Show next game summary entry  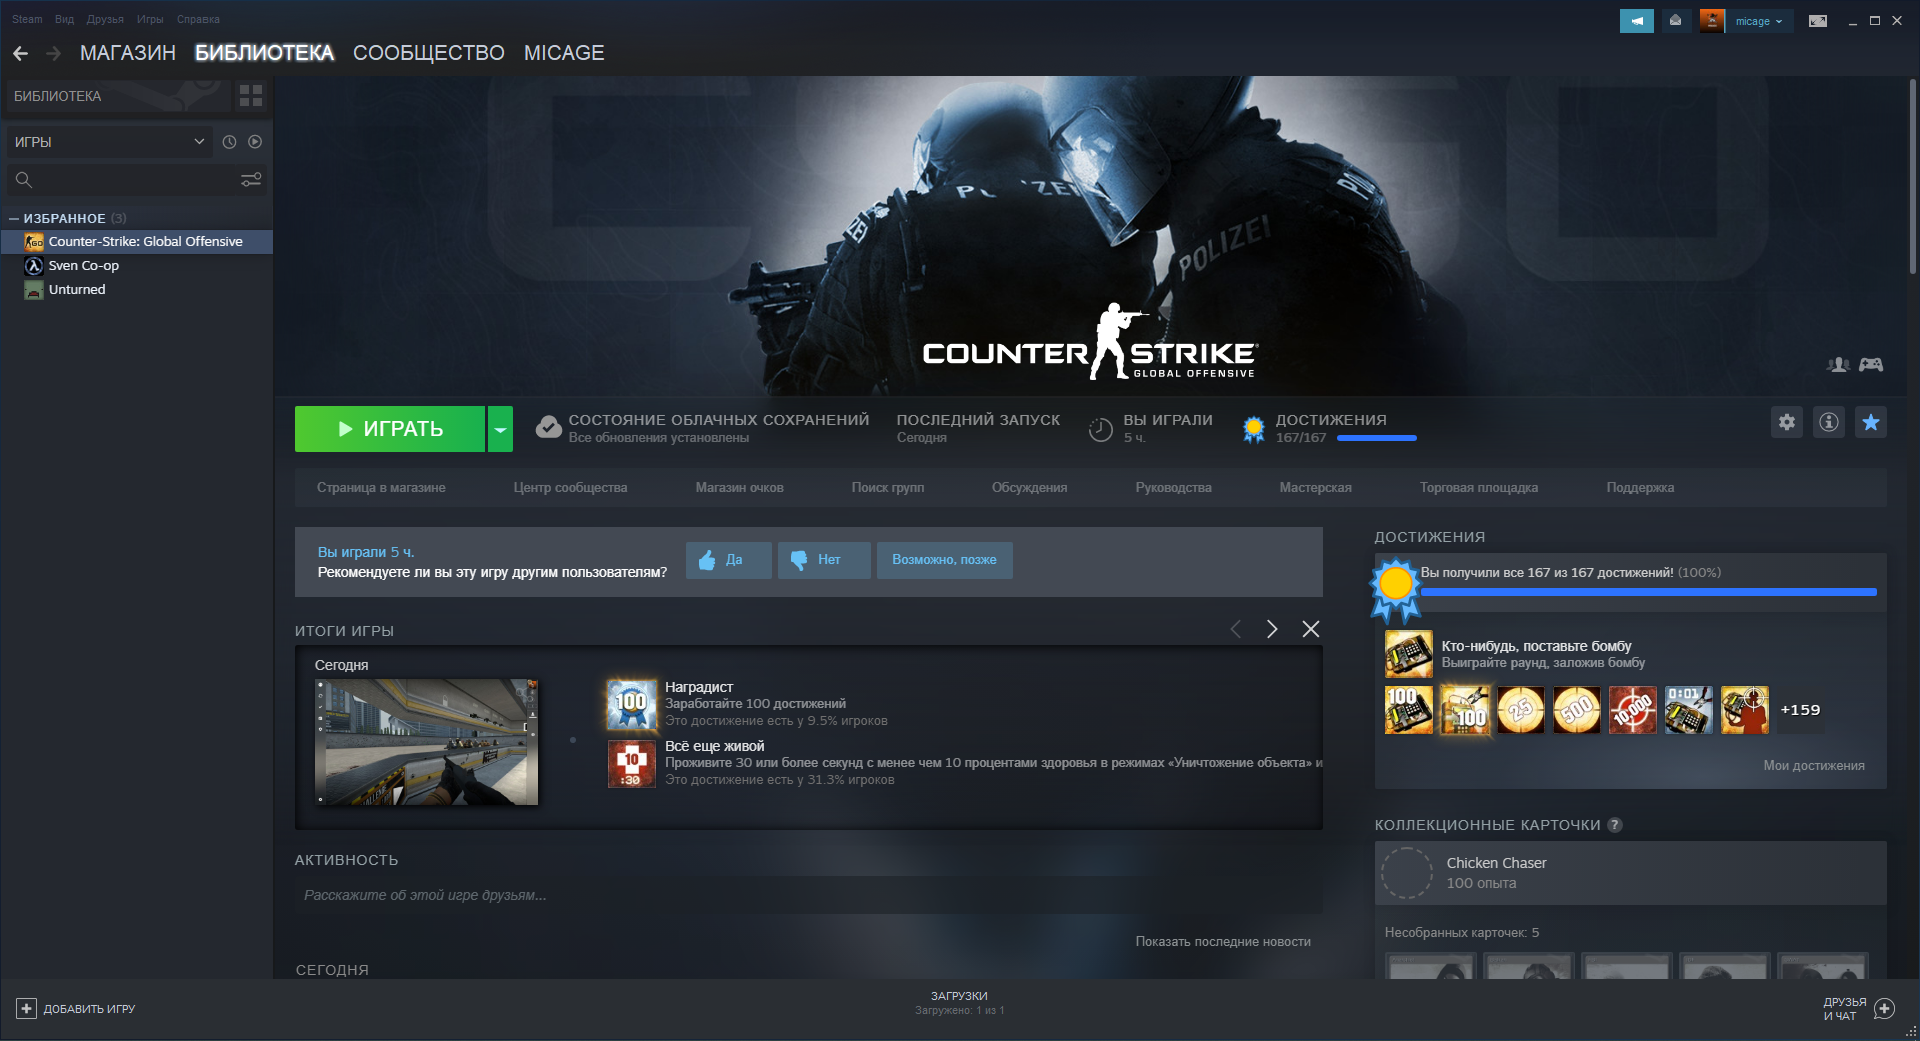(x=1272, y=629)
